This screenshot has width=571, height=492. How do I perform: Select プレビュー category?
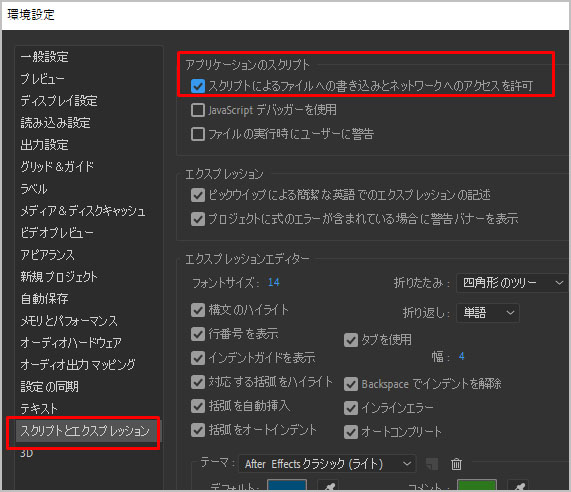42,79
